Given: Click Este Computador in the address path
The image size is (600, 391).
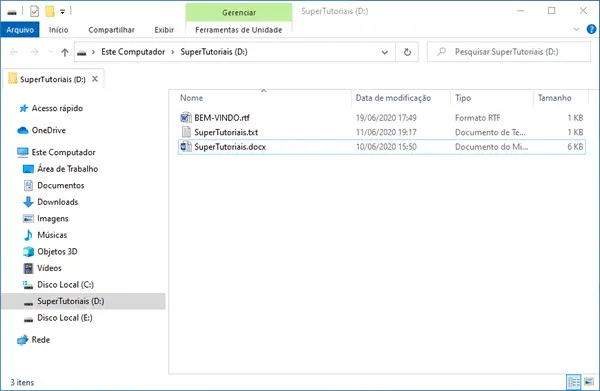Looking at the screenshot, I should pos(133,52).
